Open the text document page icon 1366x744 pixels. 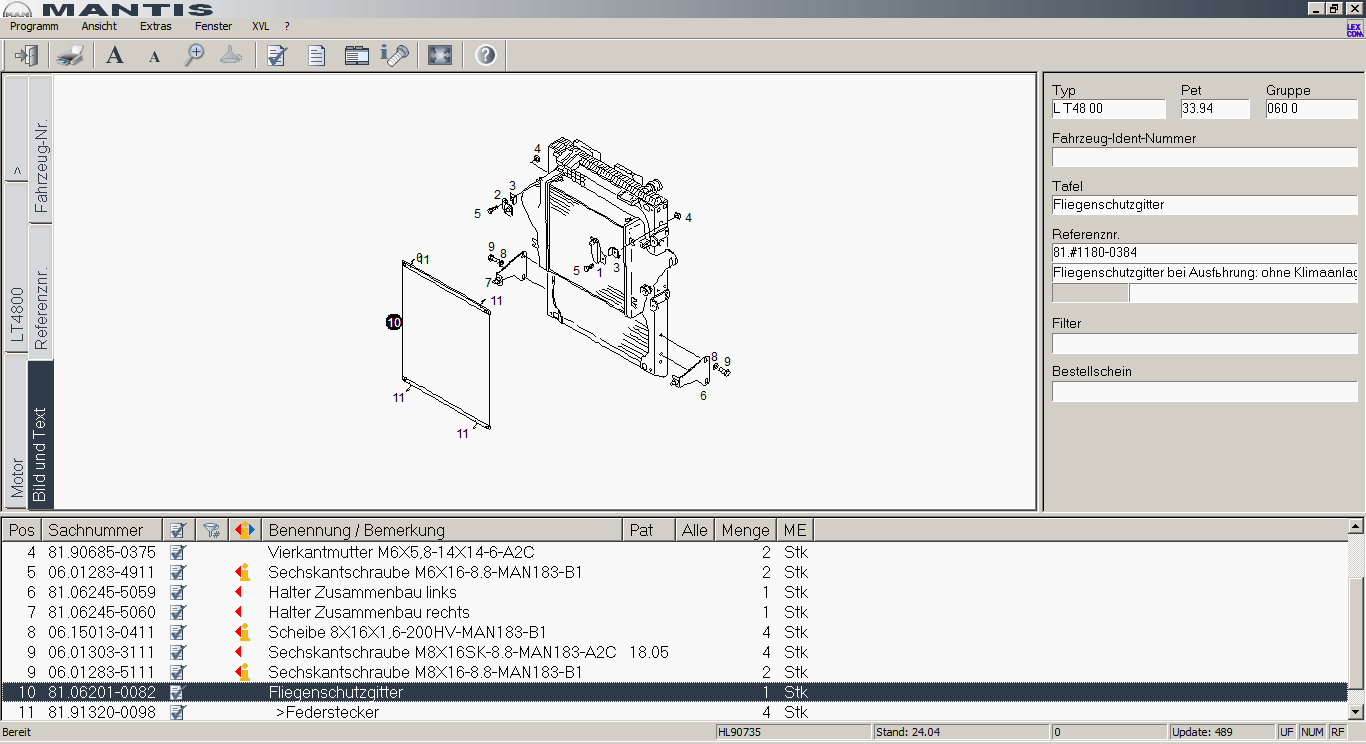coord(317,55)
